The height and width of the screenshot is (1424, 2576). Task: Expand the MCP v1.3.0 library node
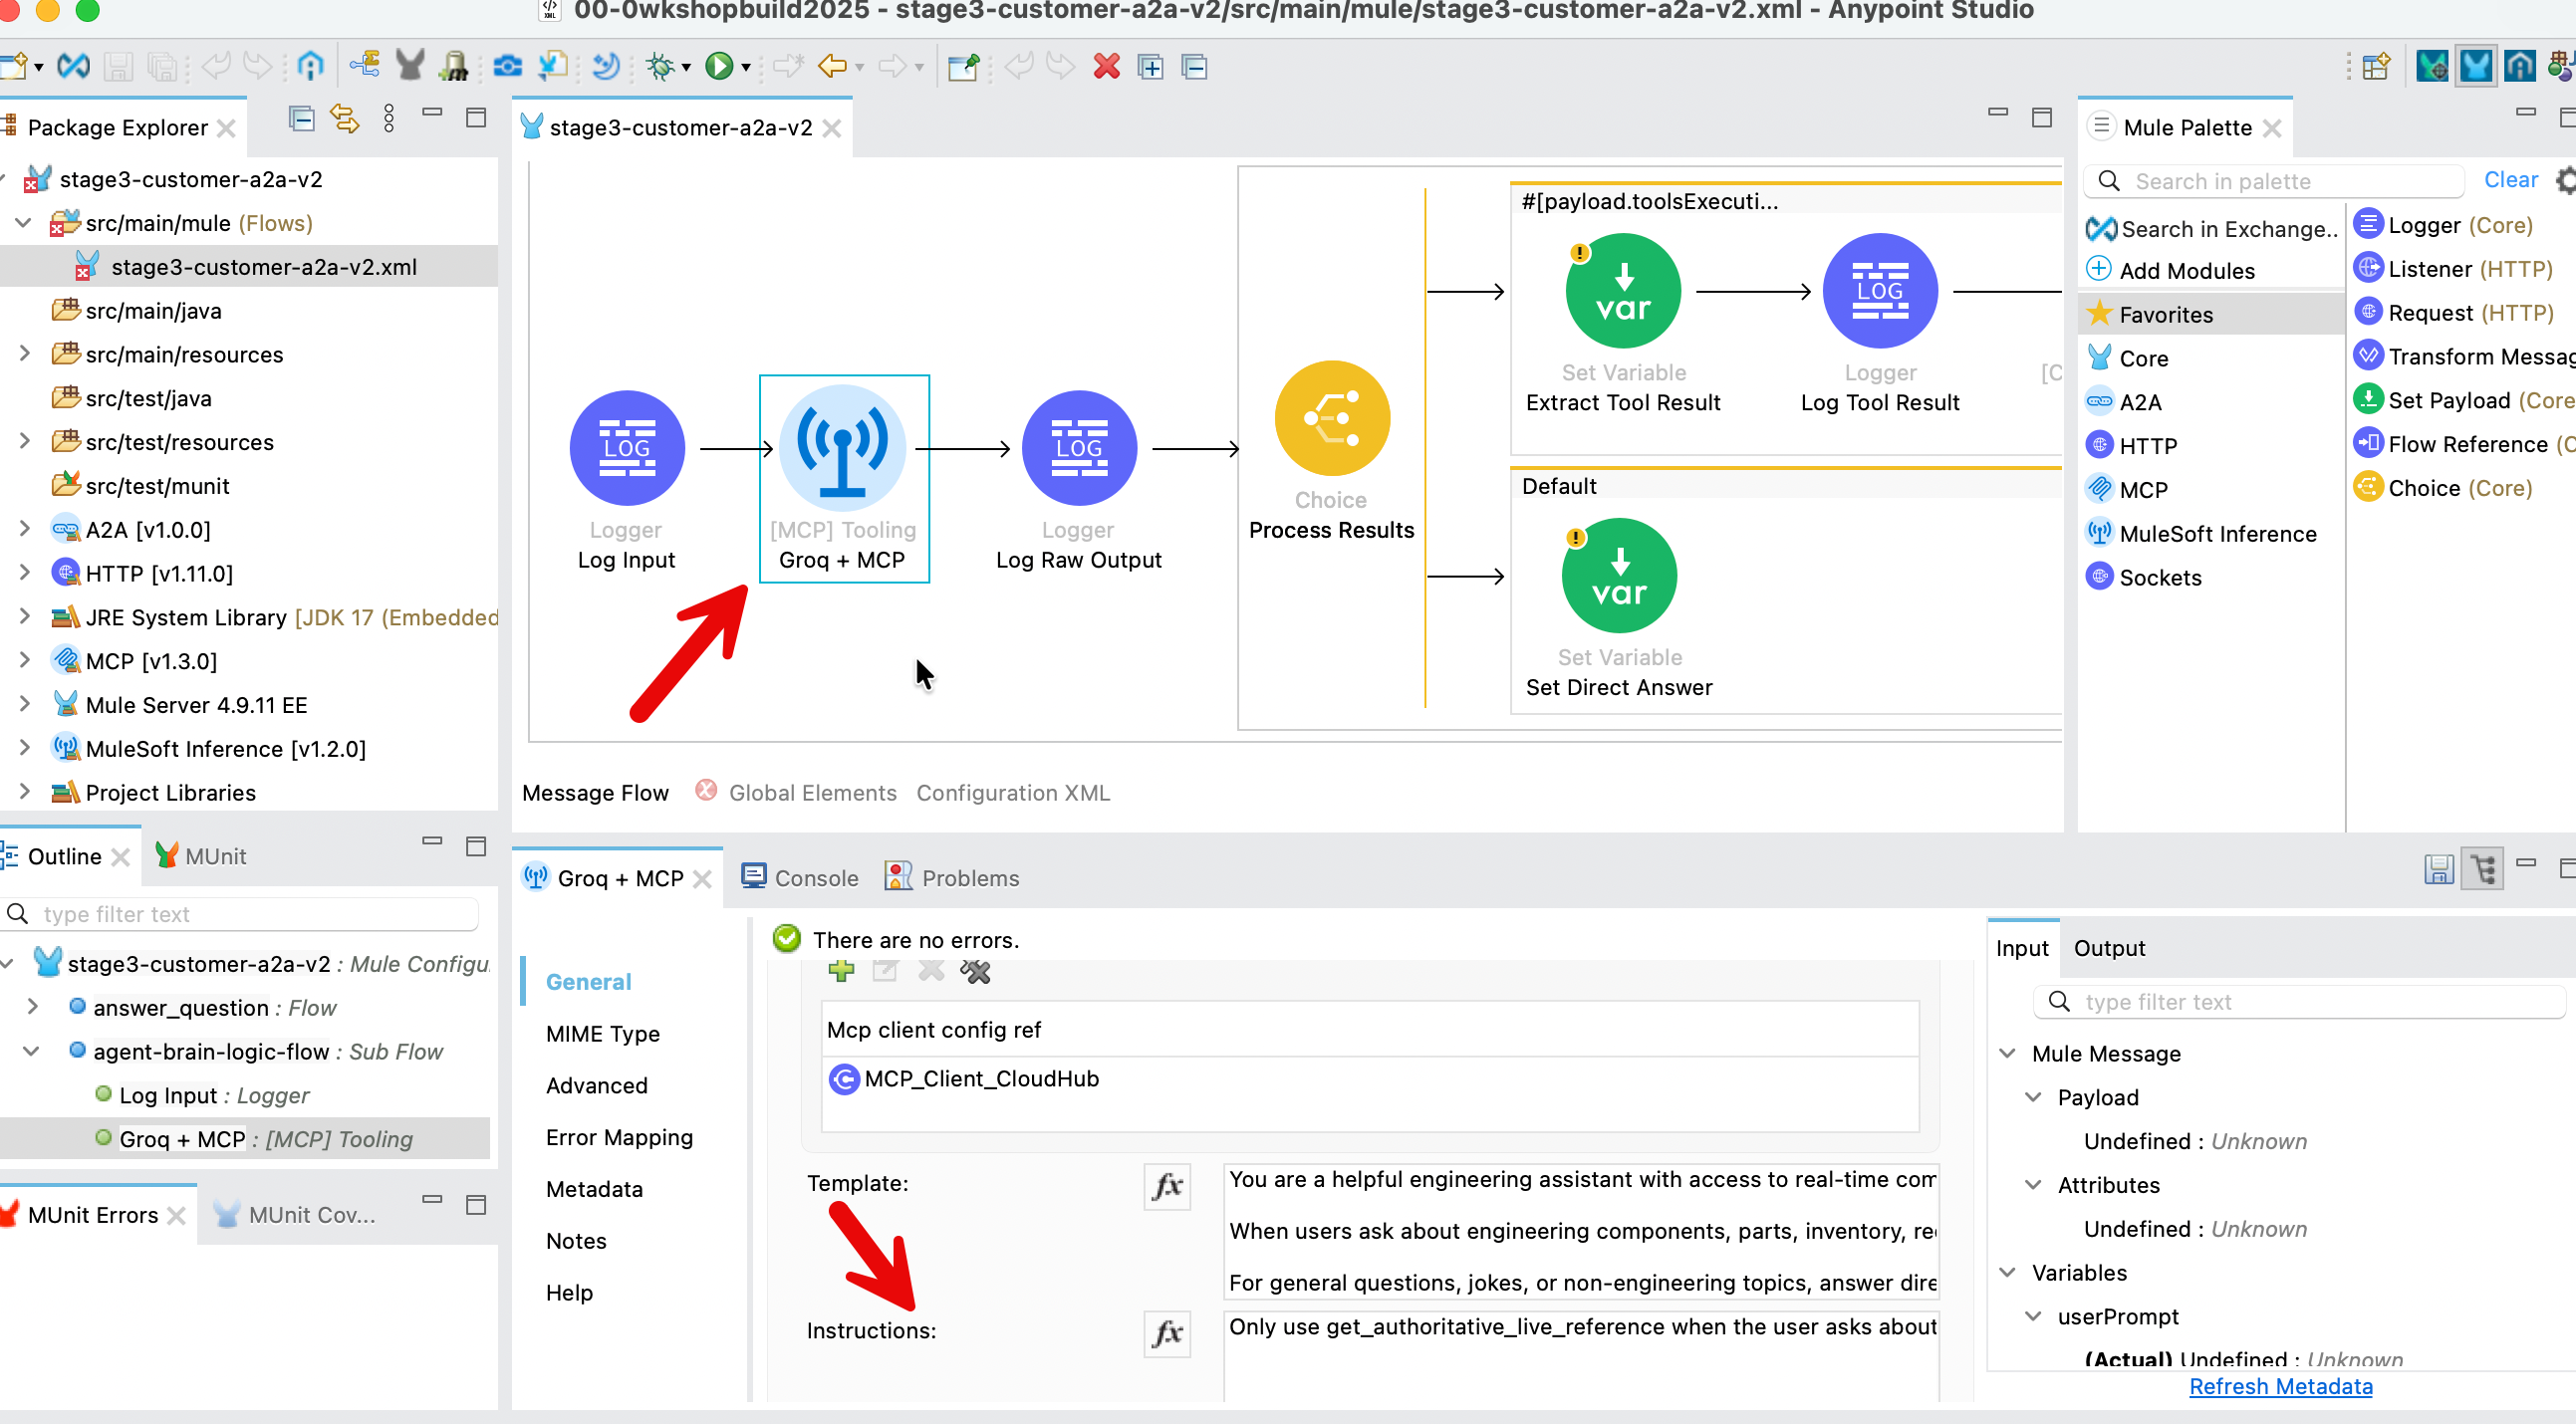point(24,661)
